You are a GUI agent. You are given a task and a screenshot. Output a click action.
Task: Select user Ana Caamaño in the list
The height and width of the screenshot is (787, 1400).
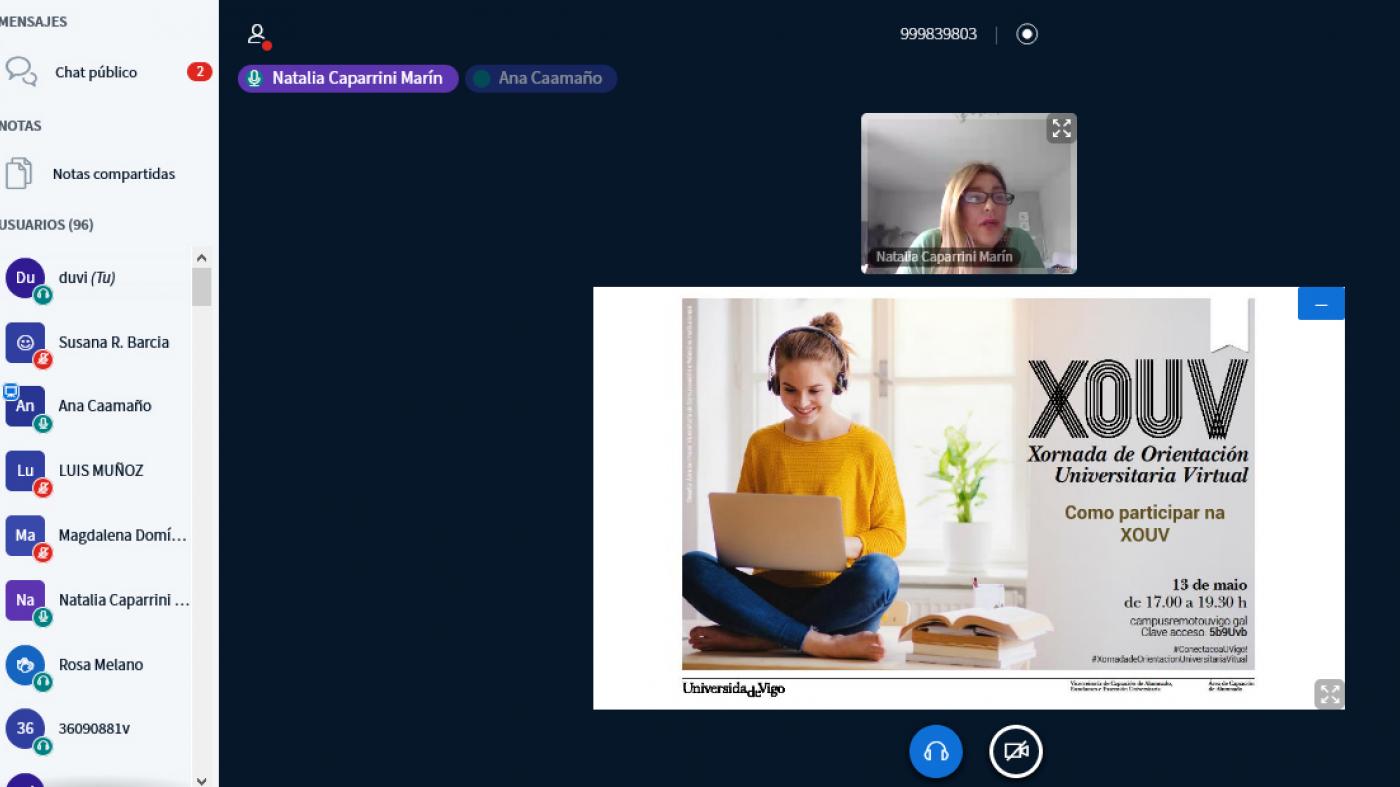tap(97, 406)
